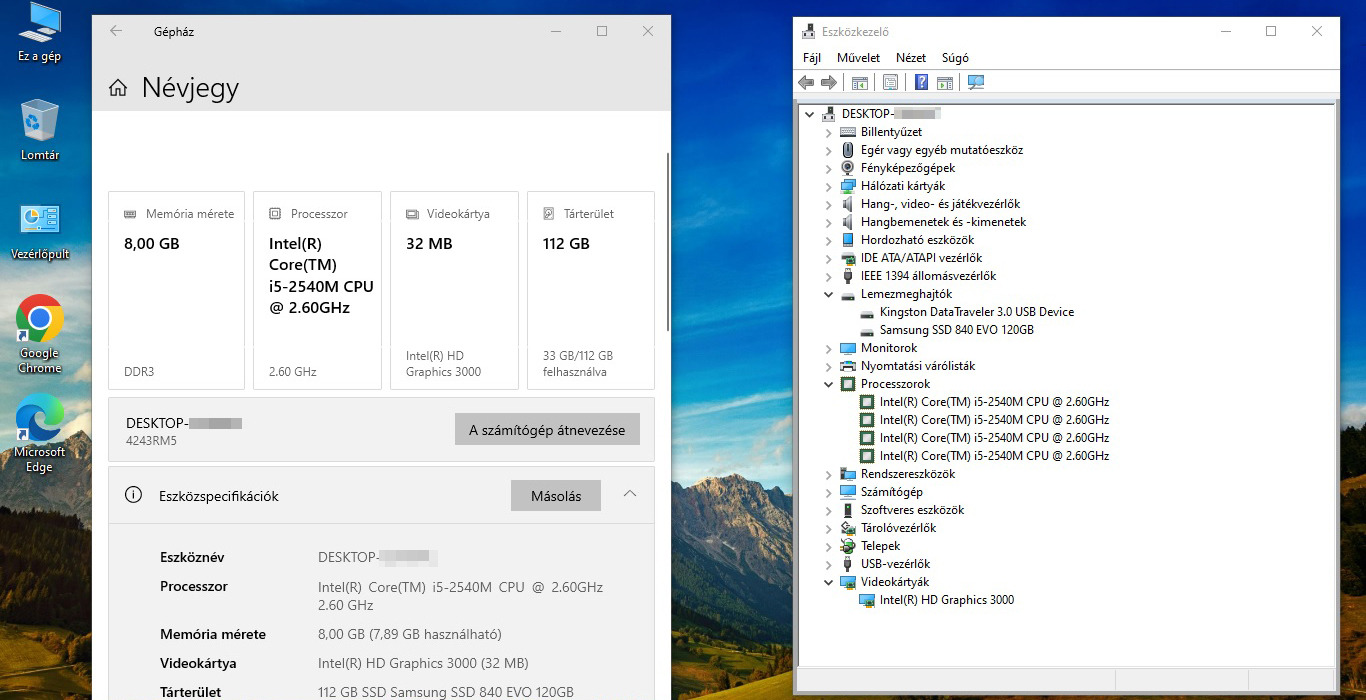Click the Fényképezőgépek camera icon
The width and height of the screenshot is (1366, 700).
click(x=848, y=168)
